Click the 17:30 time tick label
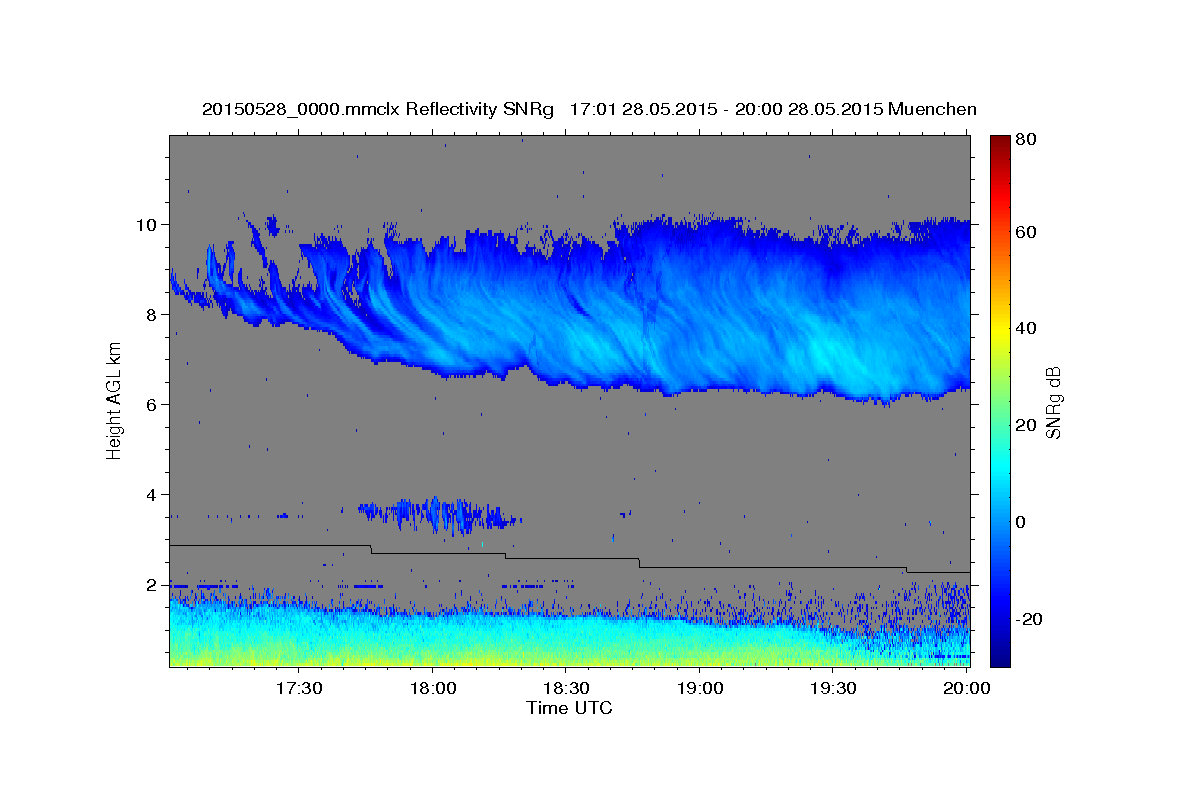The image size is (1200, 800). pos(299,689)
